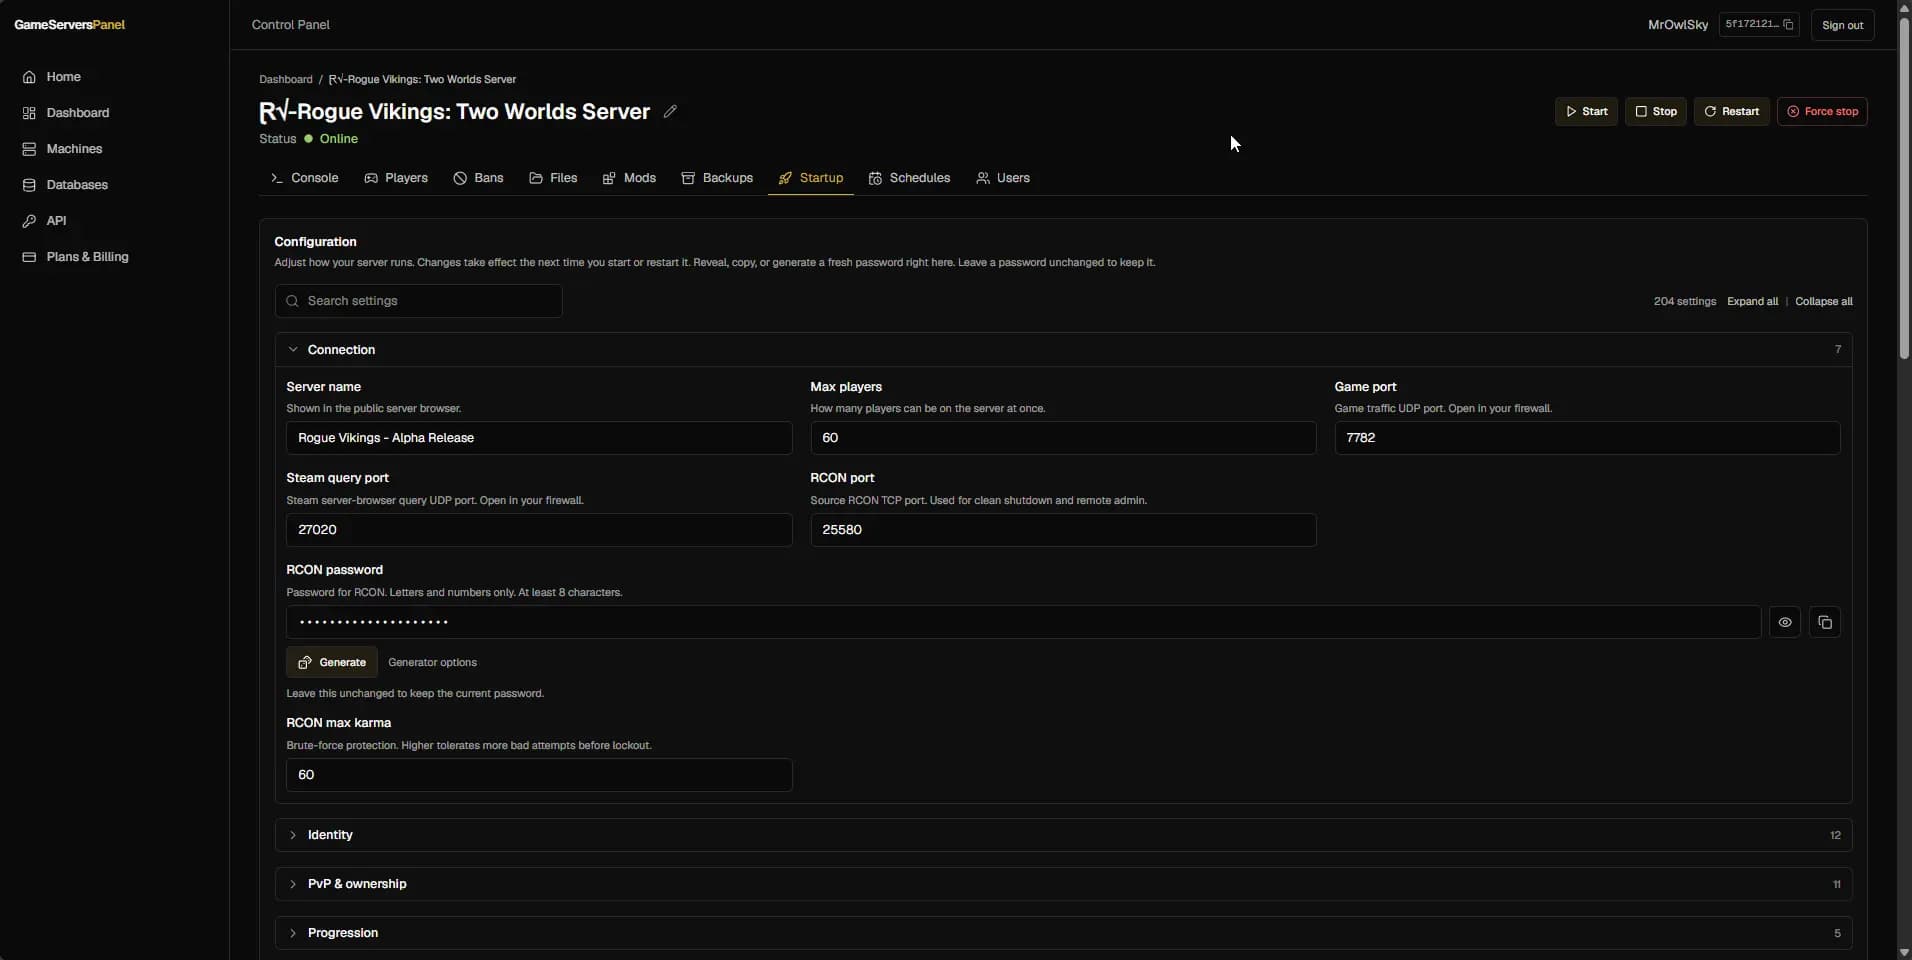The width and height of the screenshot is (1912, 960).
Task: Stop the server
Action: click(1656, 111)
